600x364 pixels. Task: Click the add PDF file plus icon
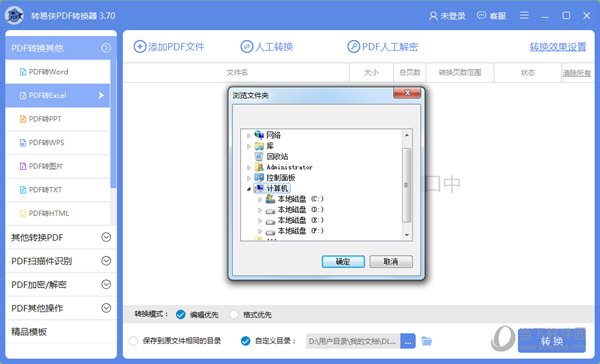[140, 47]
